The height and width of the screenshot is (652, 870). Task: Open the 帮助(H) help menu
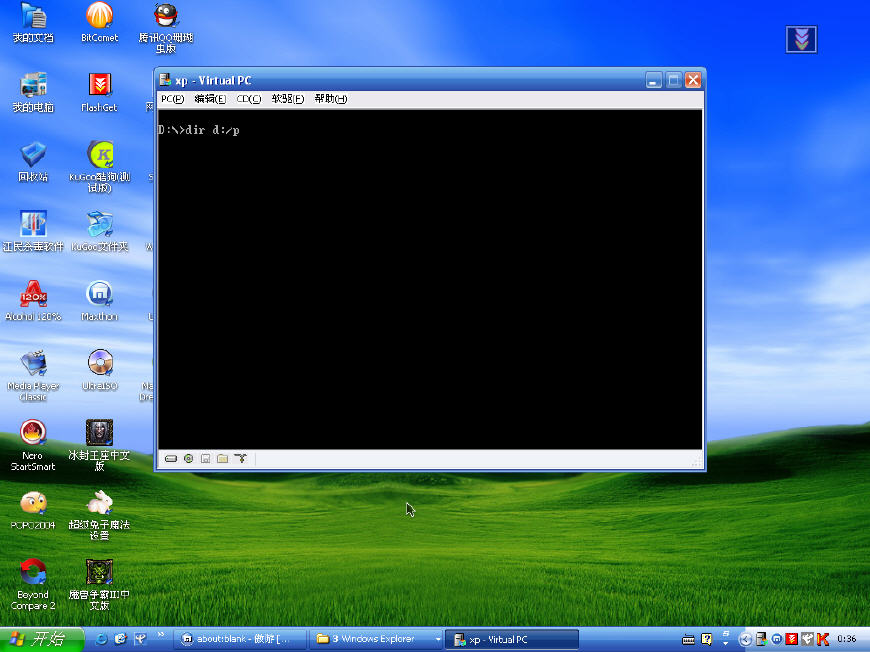[x=331, y=99]
